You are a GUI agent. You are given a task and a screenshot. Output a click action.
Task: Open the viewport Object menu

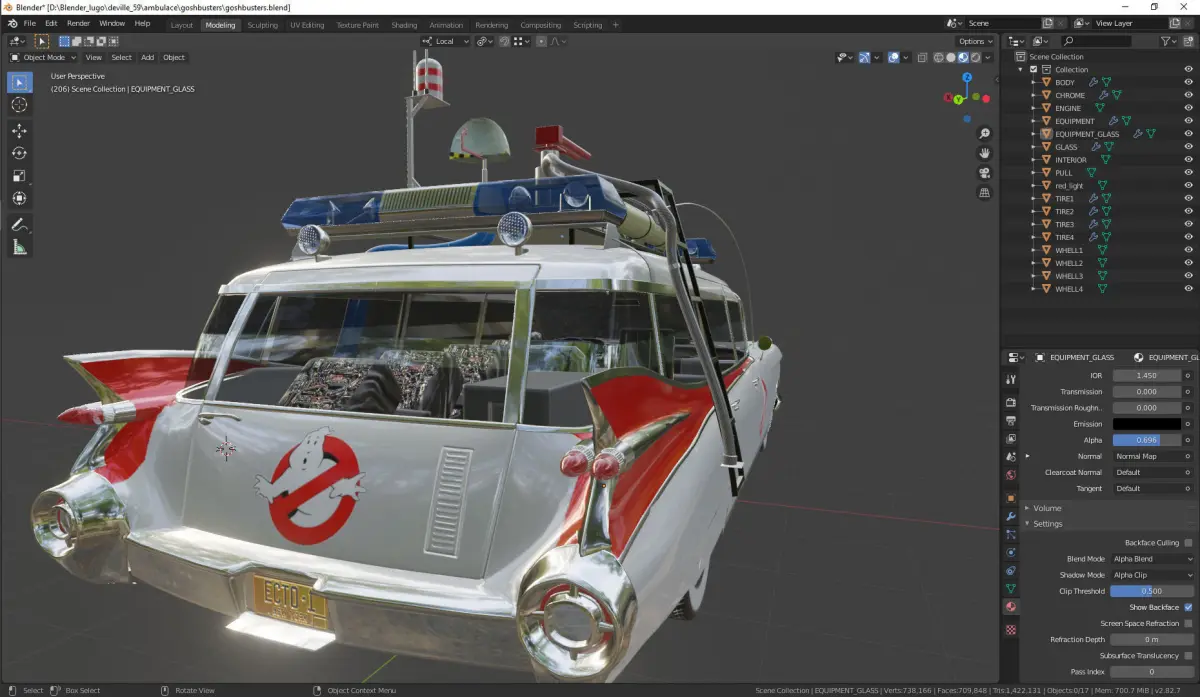coord(174,57)
